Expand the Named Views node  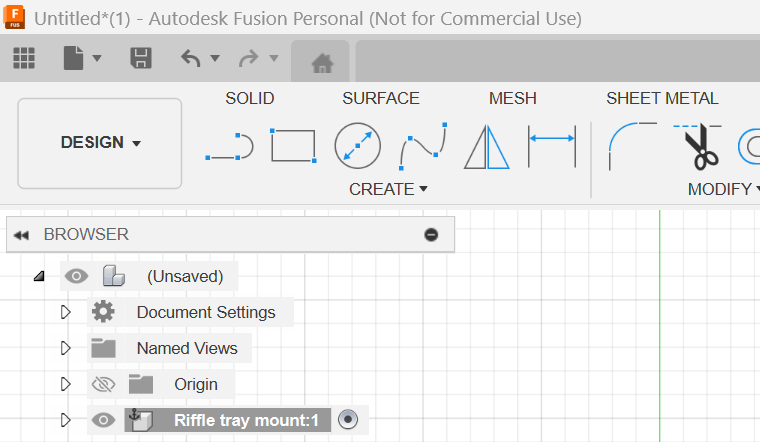click(66, 348)
